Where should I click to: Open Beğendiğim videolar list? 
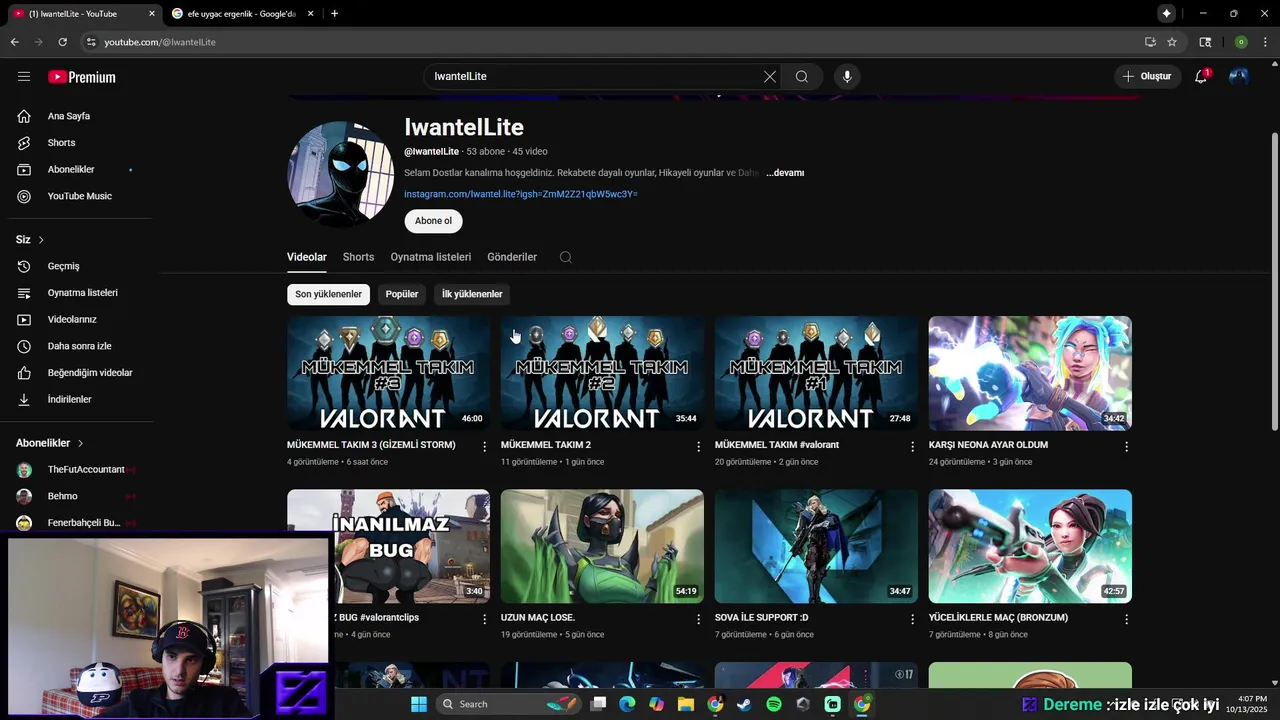point(89,373)
